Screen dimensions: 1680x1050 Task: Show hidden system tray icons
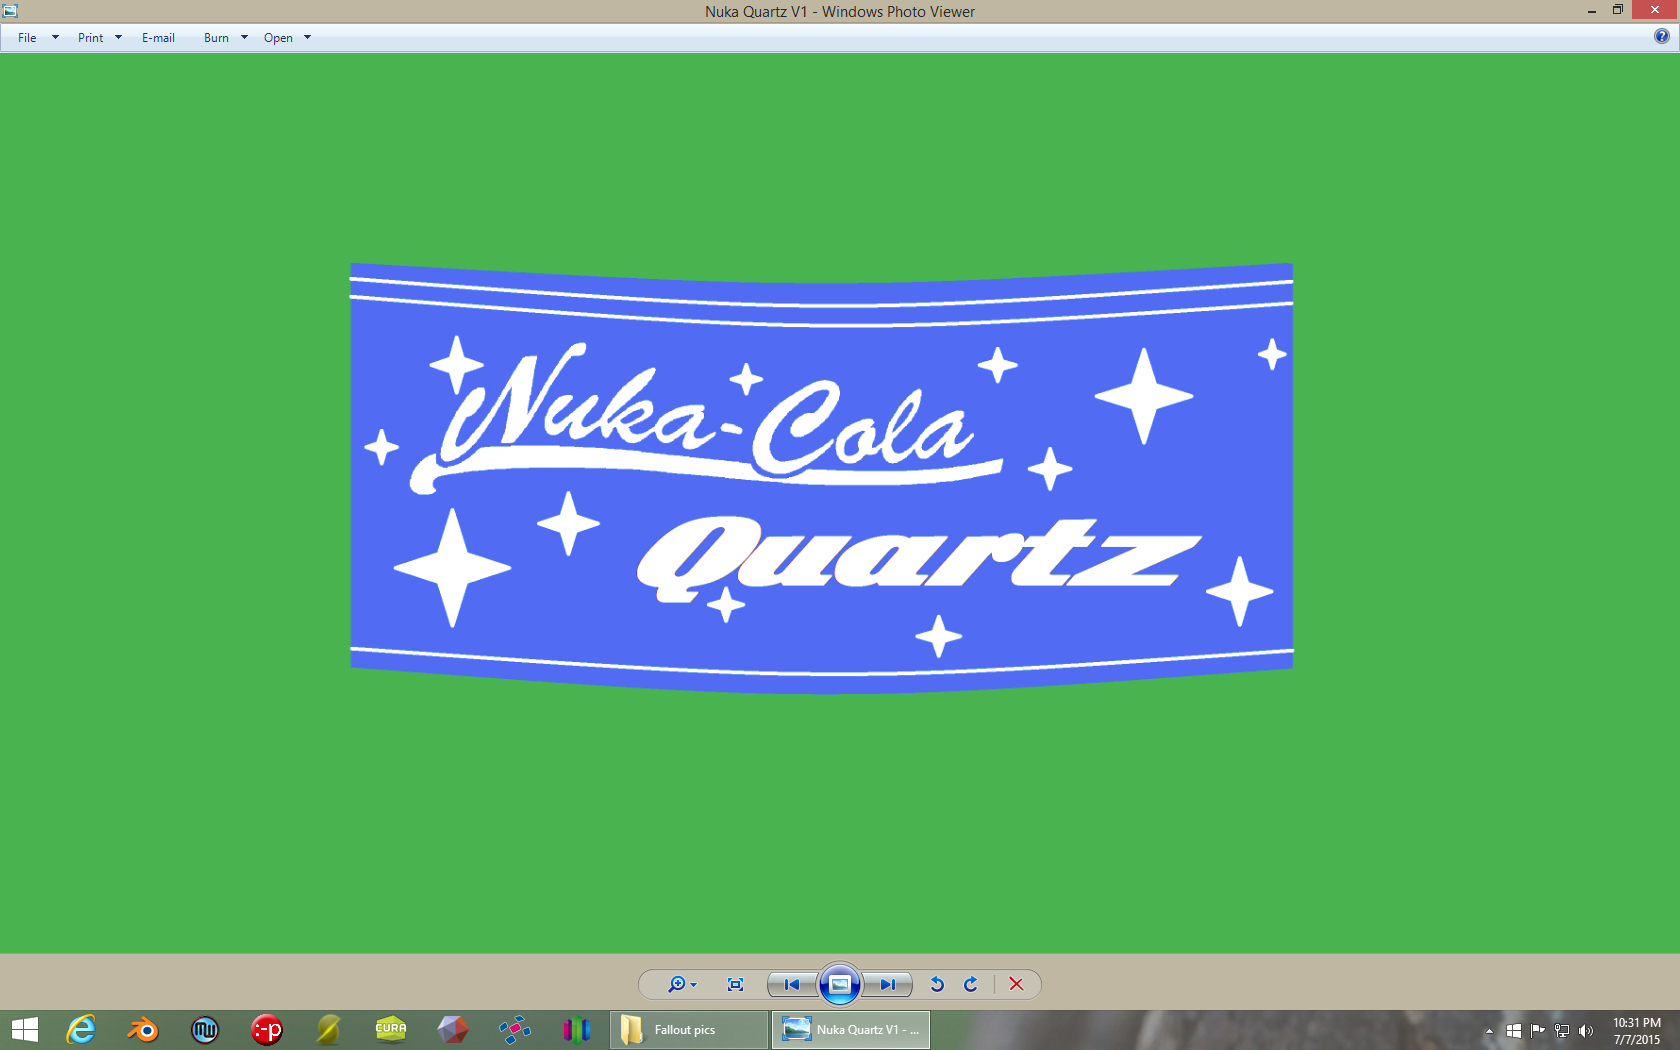[x=1489, y=1031]
